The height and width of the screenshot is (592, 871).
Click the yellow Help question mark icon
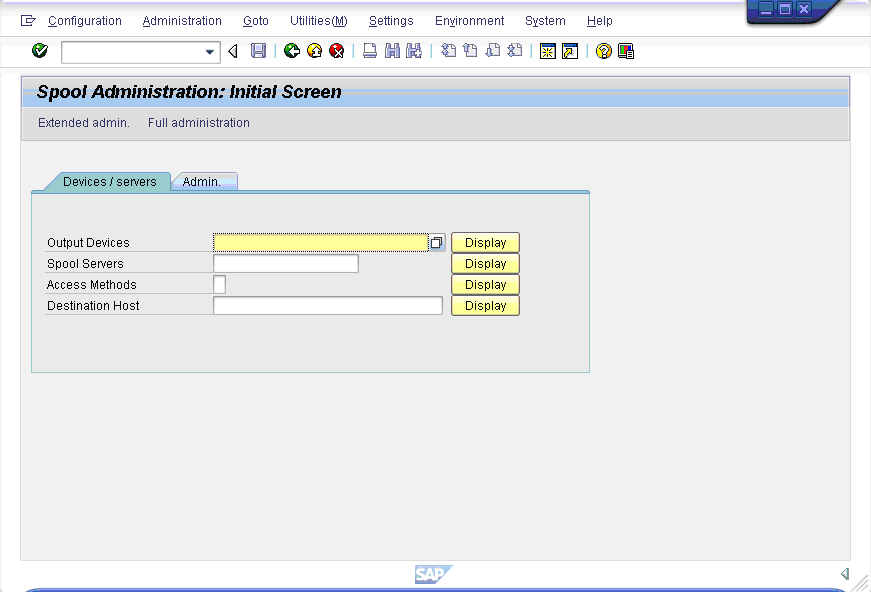603,51
